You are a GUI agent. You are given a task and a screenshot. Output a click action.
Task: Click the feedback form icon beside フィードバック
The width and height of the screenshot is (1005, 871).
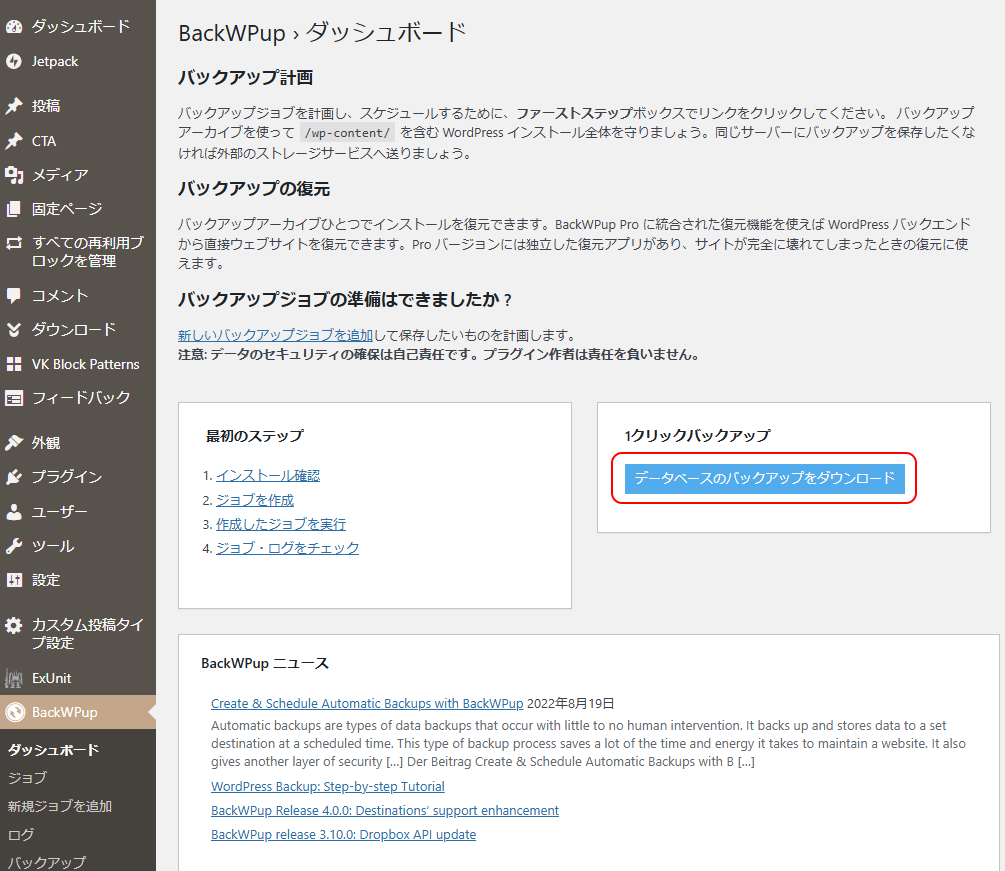click(14, 398)
